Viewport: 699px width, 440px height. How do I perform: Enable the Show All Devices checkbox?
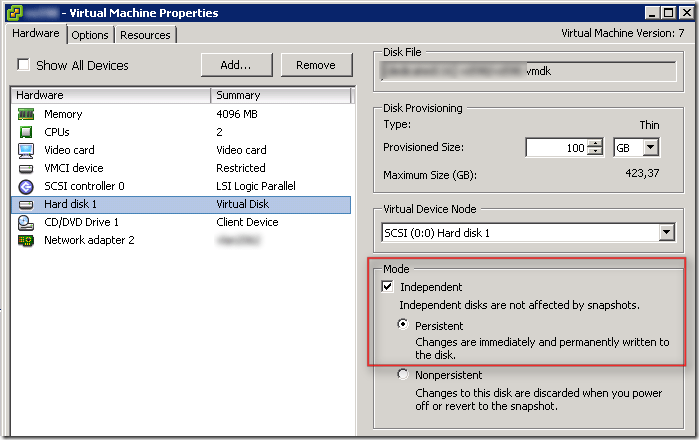[23, 65]
